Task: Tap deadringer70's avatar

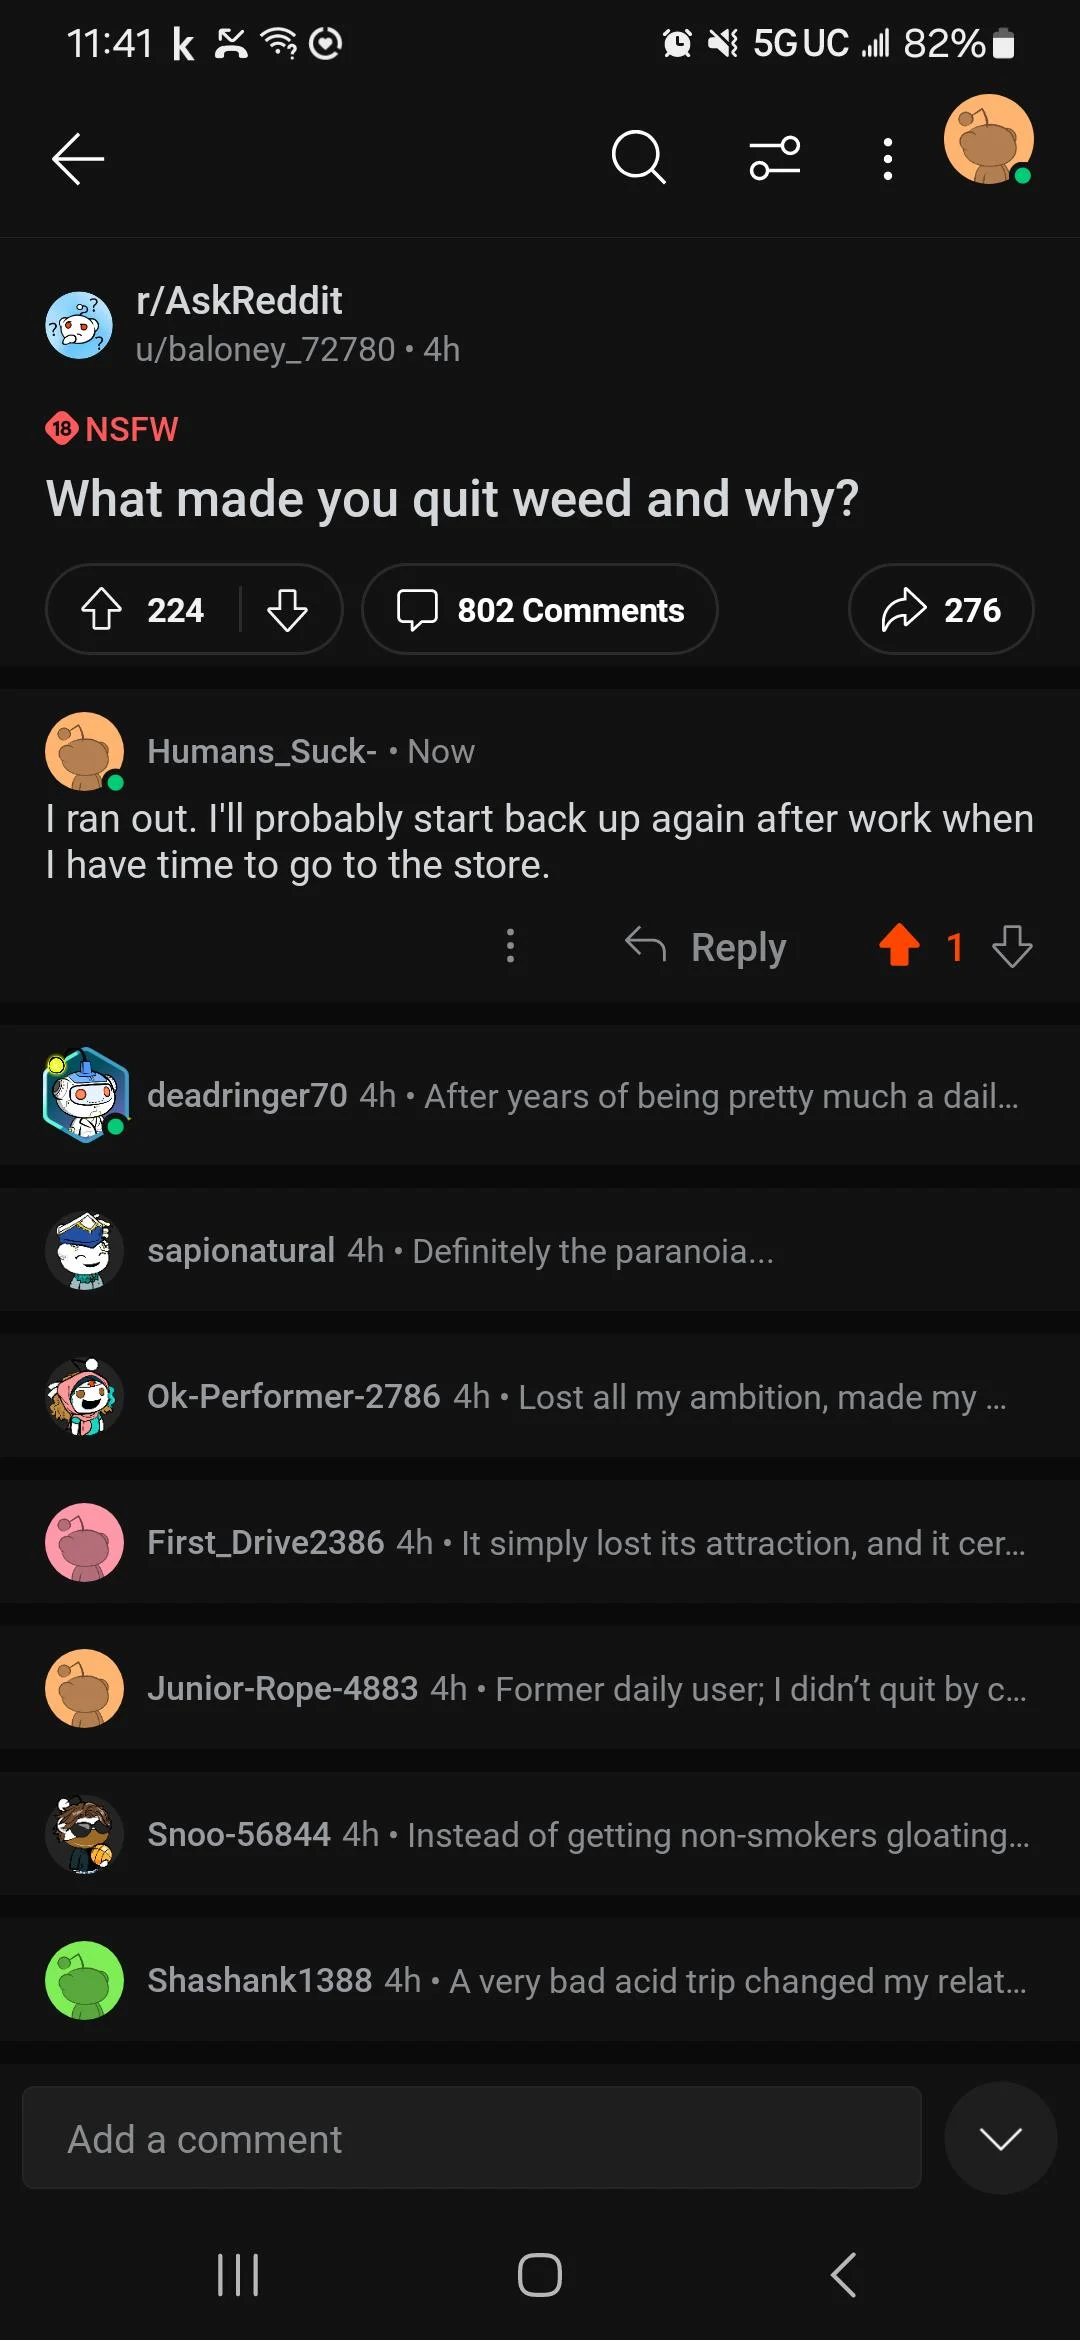Action: 86,1093
